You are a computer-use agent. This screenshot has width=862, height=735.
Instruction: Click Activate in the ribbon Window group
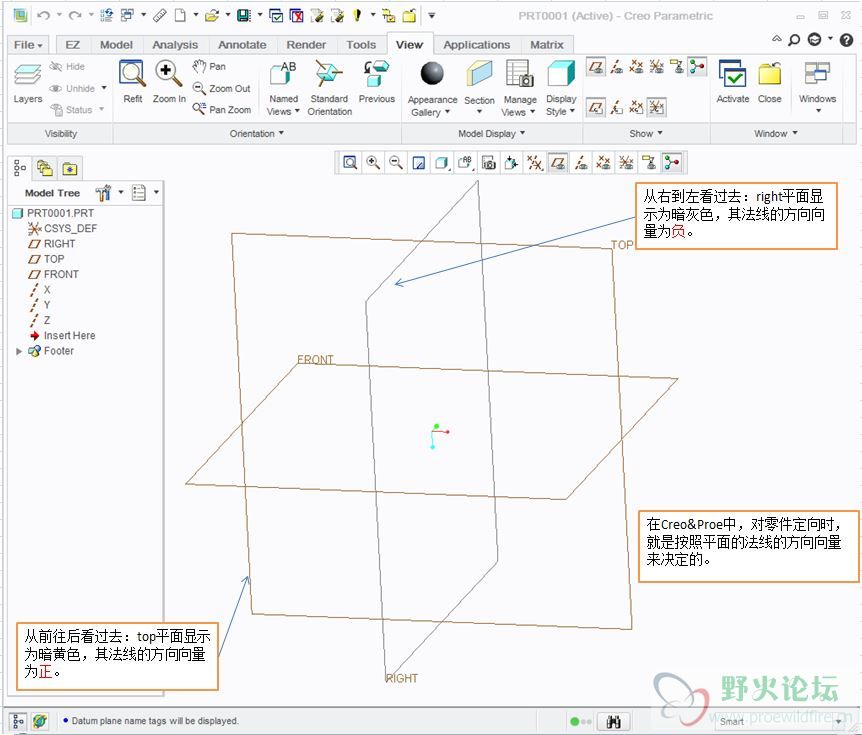click(x=733, y=81)
